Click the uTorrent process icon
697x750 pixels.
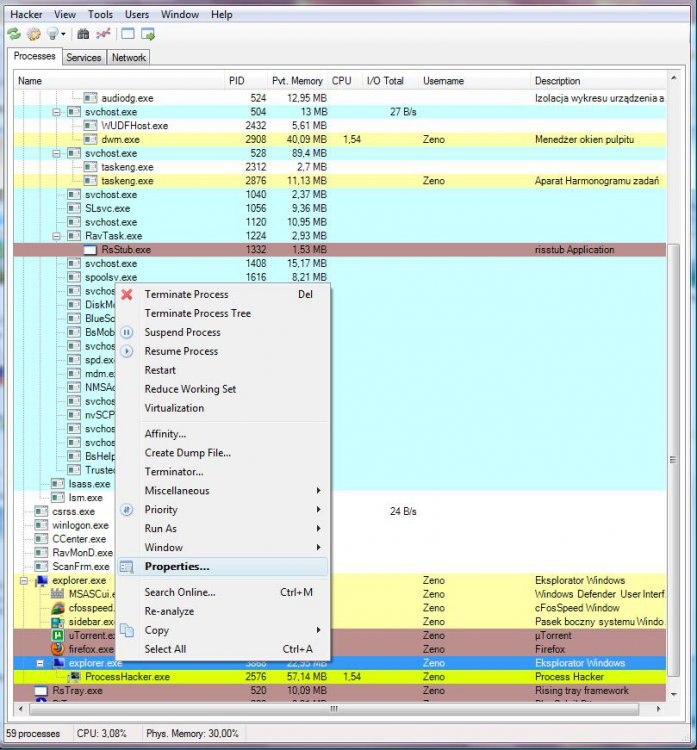coord(58,636)
